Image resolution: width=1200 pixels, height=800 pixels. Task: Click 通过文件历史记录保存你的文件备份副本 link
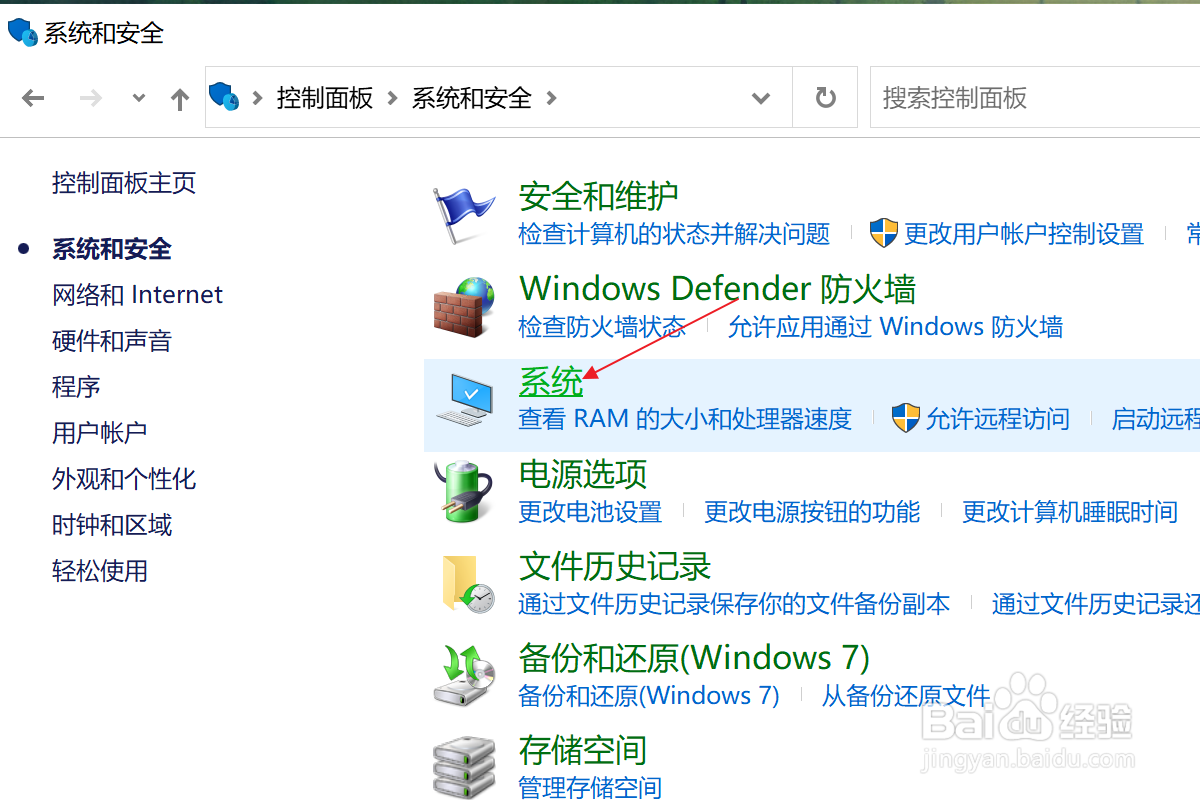[x=734, y=604]
